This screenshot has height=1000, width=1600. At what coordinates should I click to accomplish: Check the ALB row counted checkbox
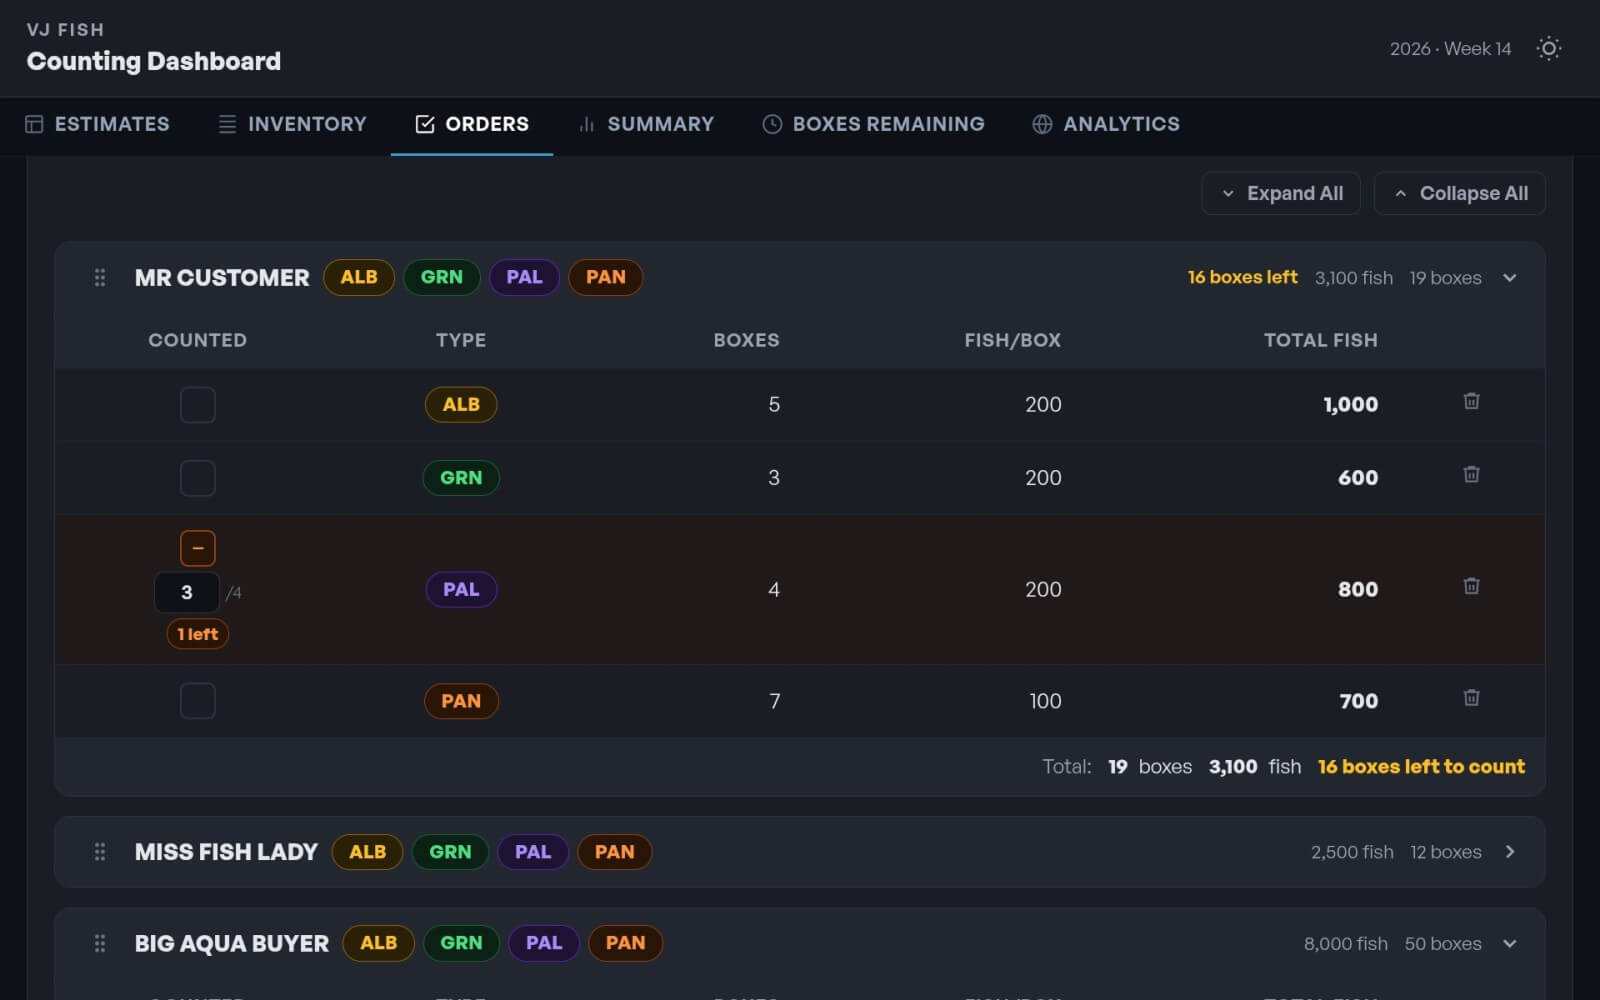[x=197, y=405]
